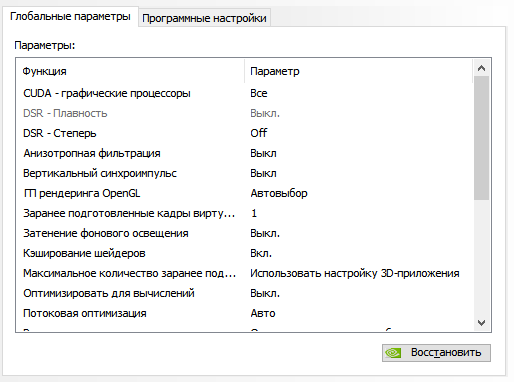Select the Заранее подготовленные кадры вирту... row
The height and width of the screenshot is (382, 514).
click(x=244, y=213)
